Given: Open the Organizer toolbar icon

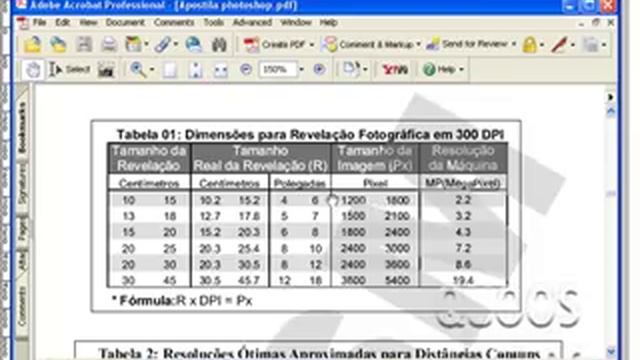Looking at the screenshot, I should 133,44.
